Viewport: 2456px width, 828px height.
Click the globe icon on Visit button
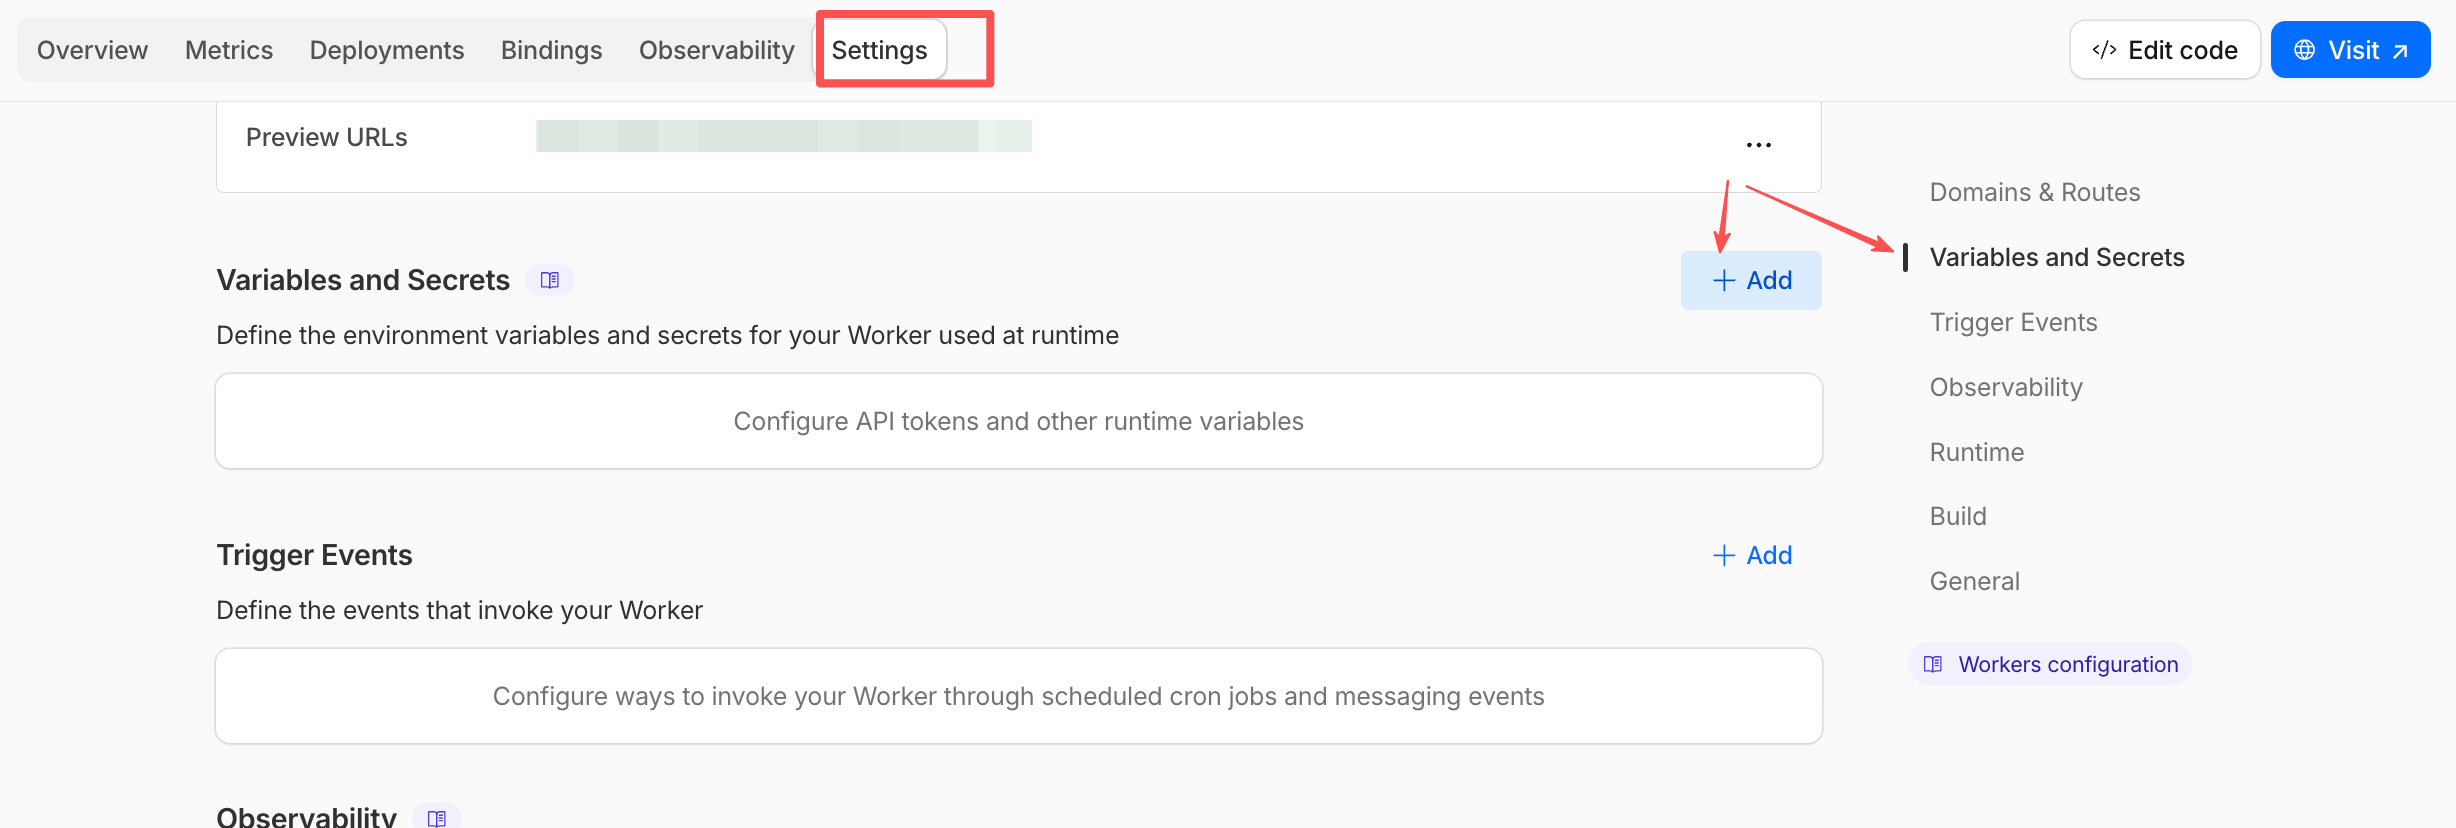2305,50
